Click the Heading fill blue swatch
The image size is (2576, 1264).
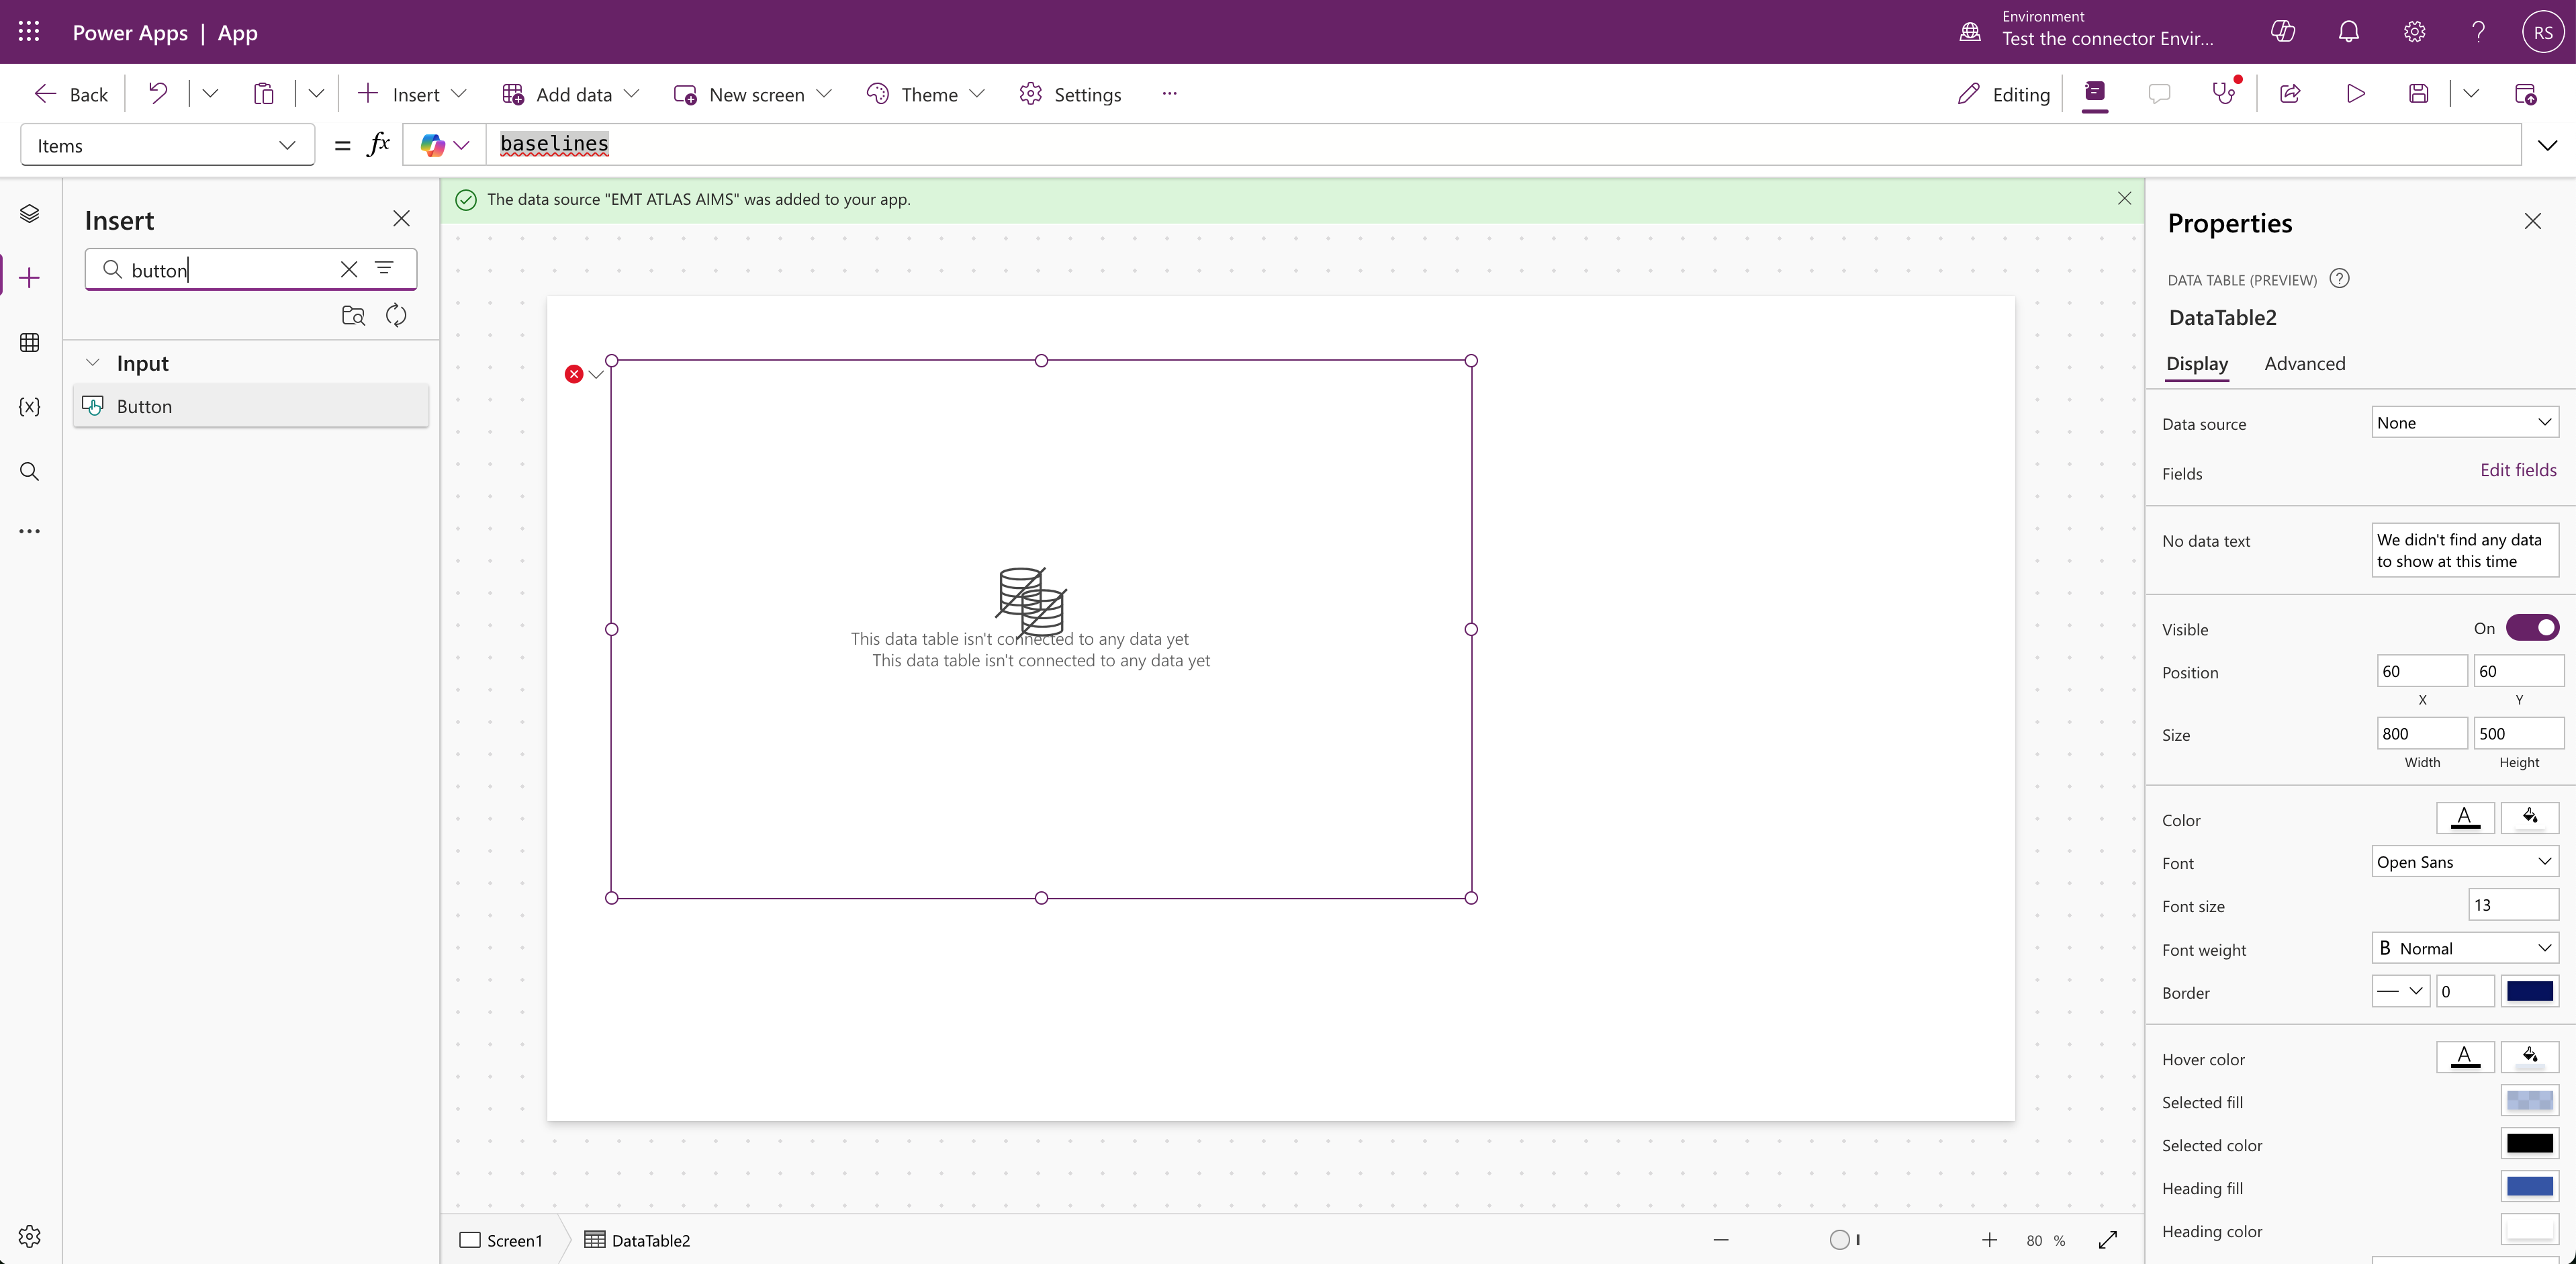[x=2529, y=1187]
